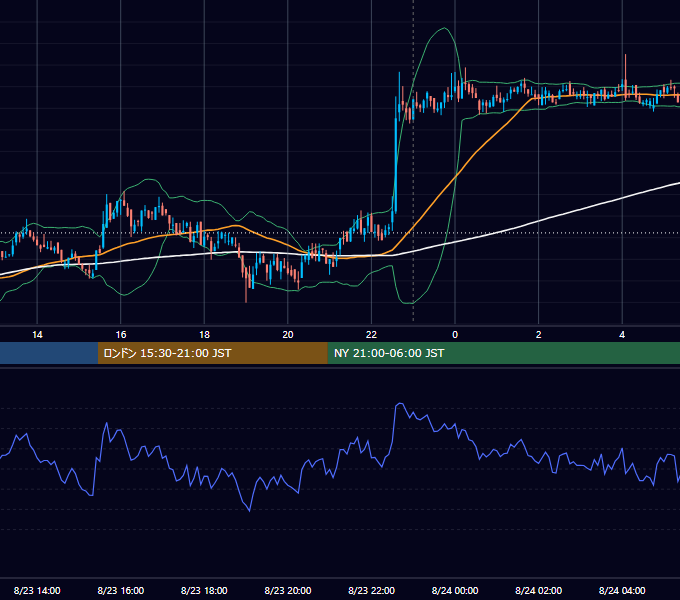Viewport: 680px width, 600px height.
Task: Click the hour label 4 on price chart axis
Action: [622, 334]
